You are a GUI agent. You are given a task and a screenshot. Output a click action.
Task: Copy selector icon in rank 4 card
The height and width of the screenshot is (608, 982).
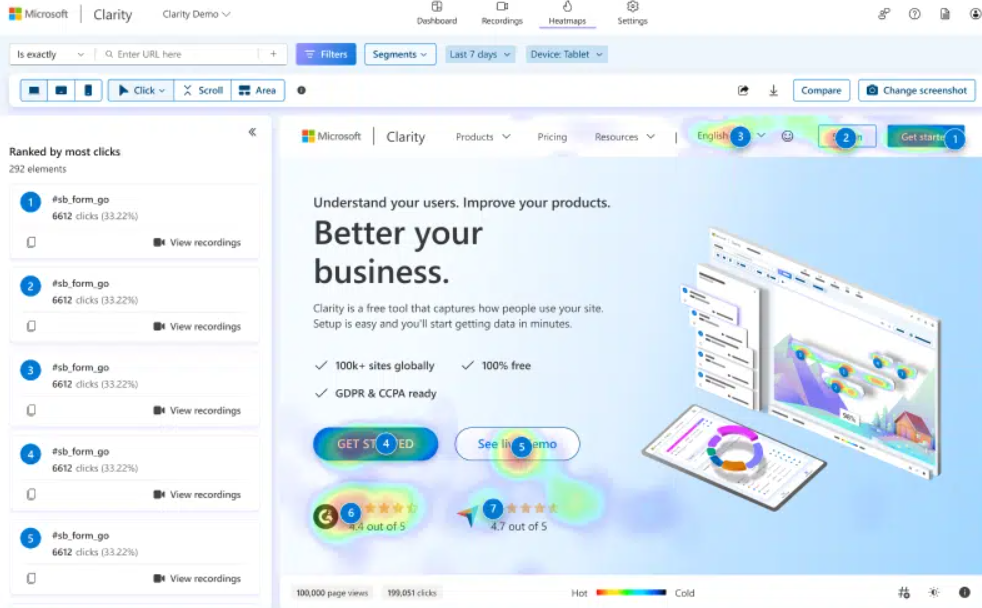click(x=31, y=495)
